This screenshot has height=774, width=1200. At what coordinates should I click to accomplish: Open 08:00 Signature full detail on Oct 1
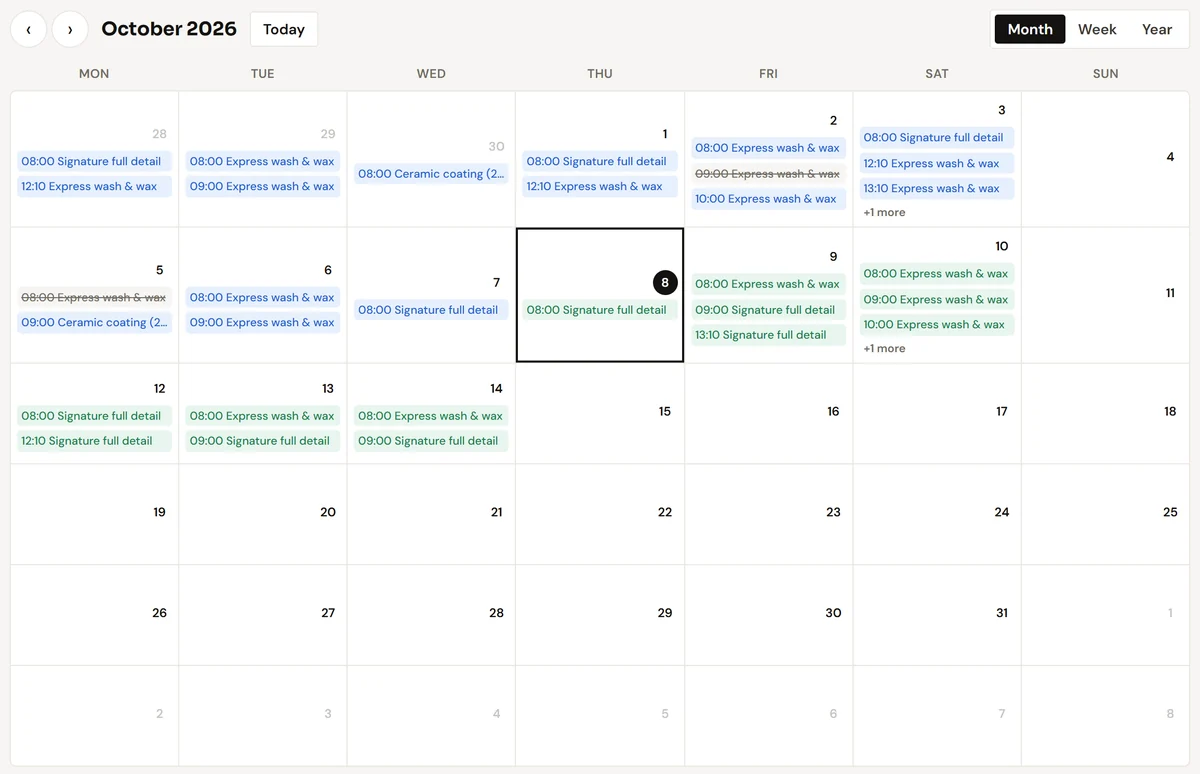[x=600, y=161]
